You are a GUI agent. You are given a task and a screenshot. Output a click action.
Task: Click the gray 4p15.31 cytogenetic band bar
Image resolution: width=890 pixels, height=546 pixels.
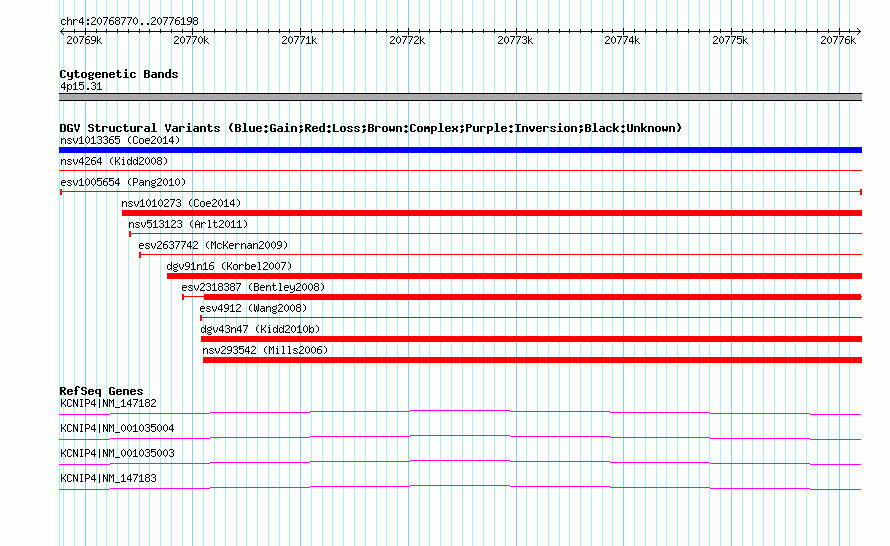(460, 97)
